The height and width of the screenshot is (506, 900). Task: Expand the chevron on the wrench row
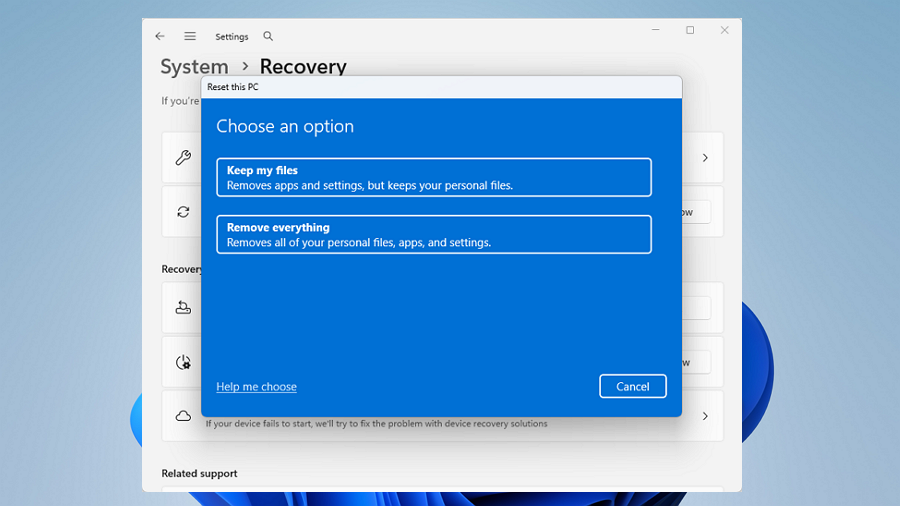click(705, 158)
